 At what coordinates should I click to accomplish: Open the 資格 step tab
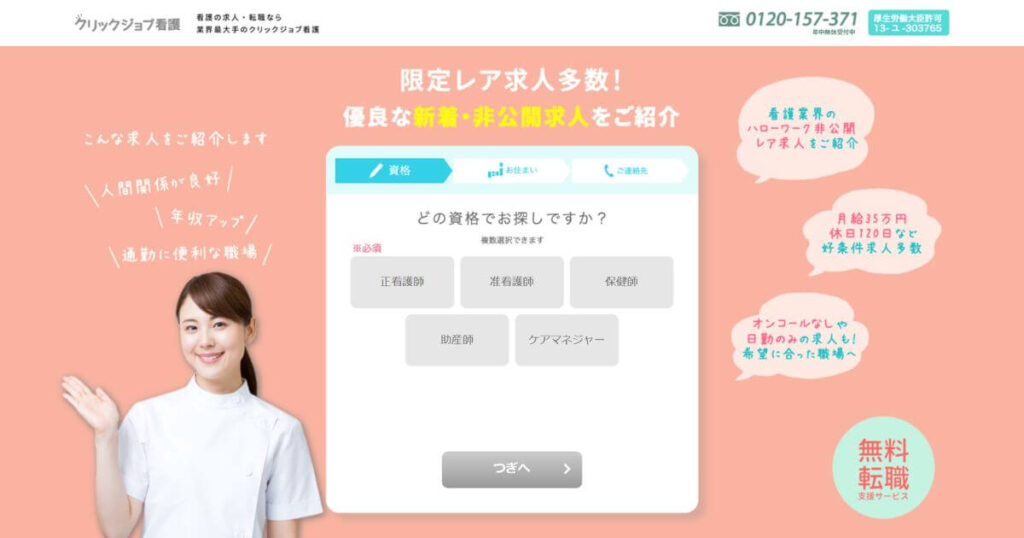coord(393,170)
